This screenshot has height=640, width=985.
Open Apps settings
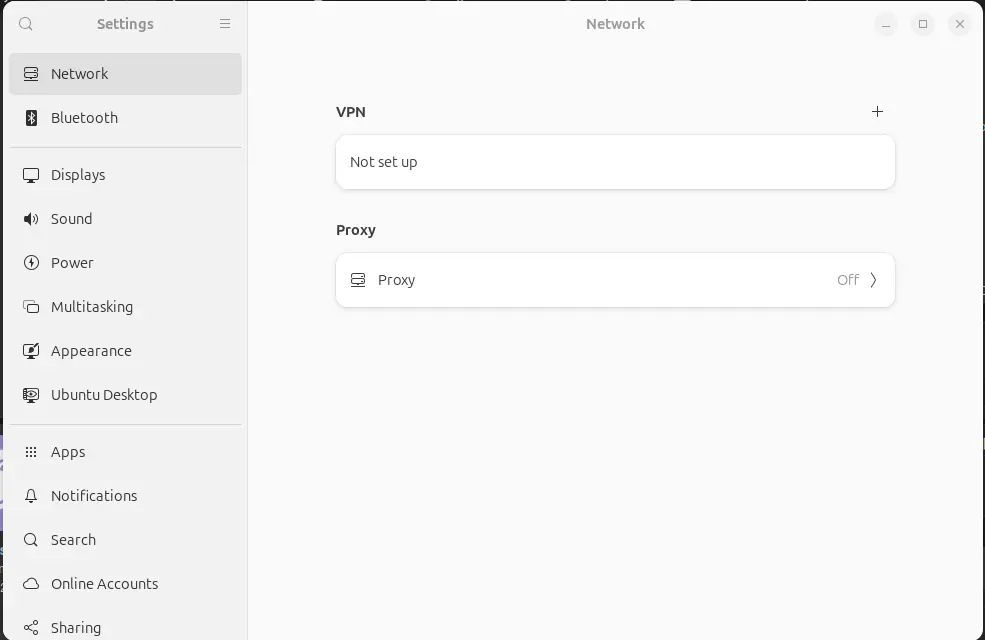pos(126,452)
